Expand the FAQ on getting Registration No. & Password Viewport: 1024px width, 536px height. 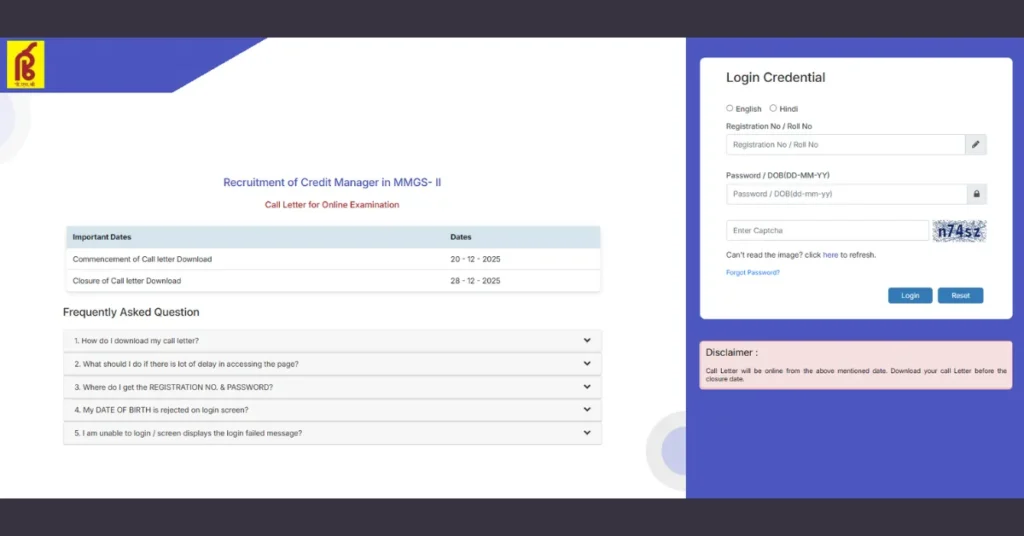coord(332,387)
